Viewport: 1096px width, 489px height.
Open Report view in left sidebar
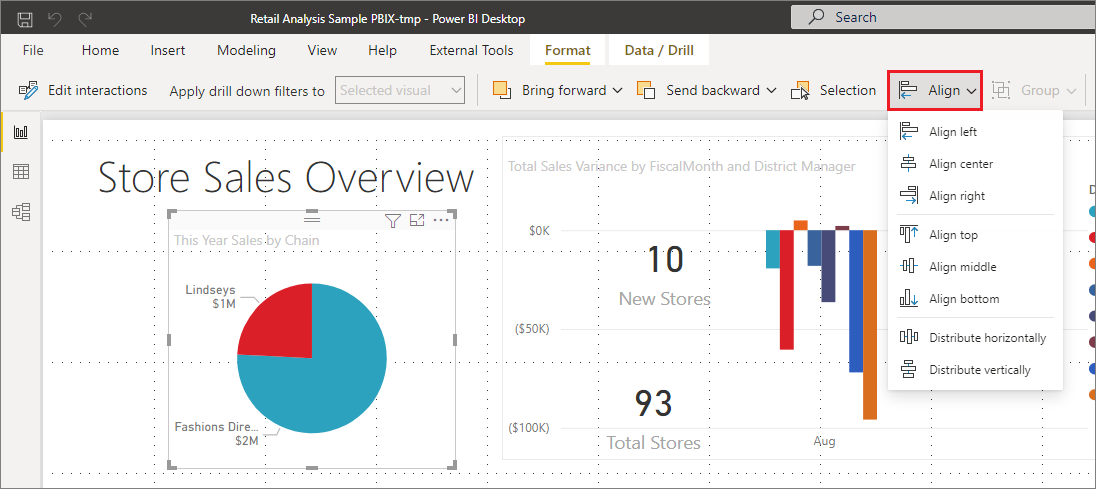coord(21,131)
